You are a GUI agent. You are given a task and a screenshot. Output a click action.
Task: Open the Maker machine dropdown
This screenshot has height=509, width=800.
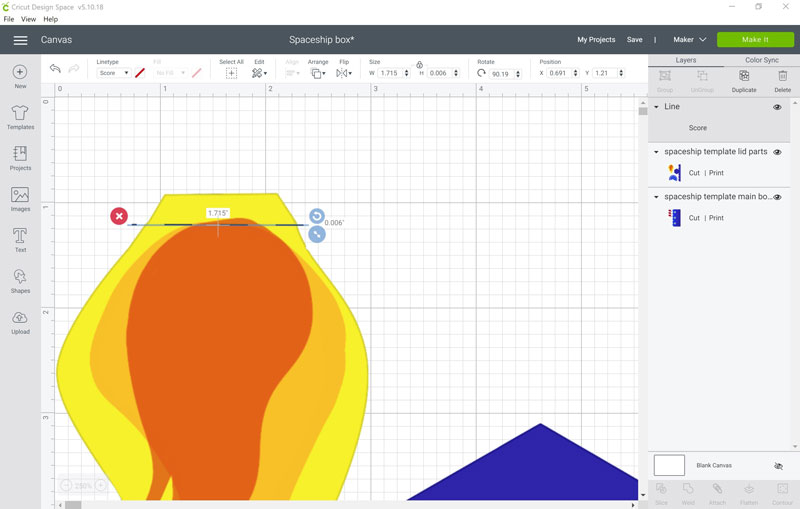coord(689,40)
